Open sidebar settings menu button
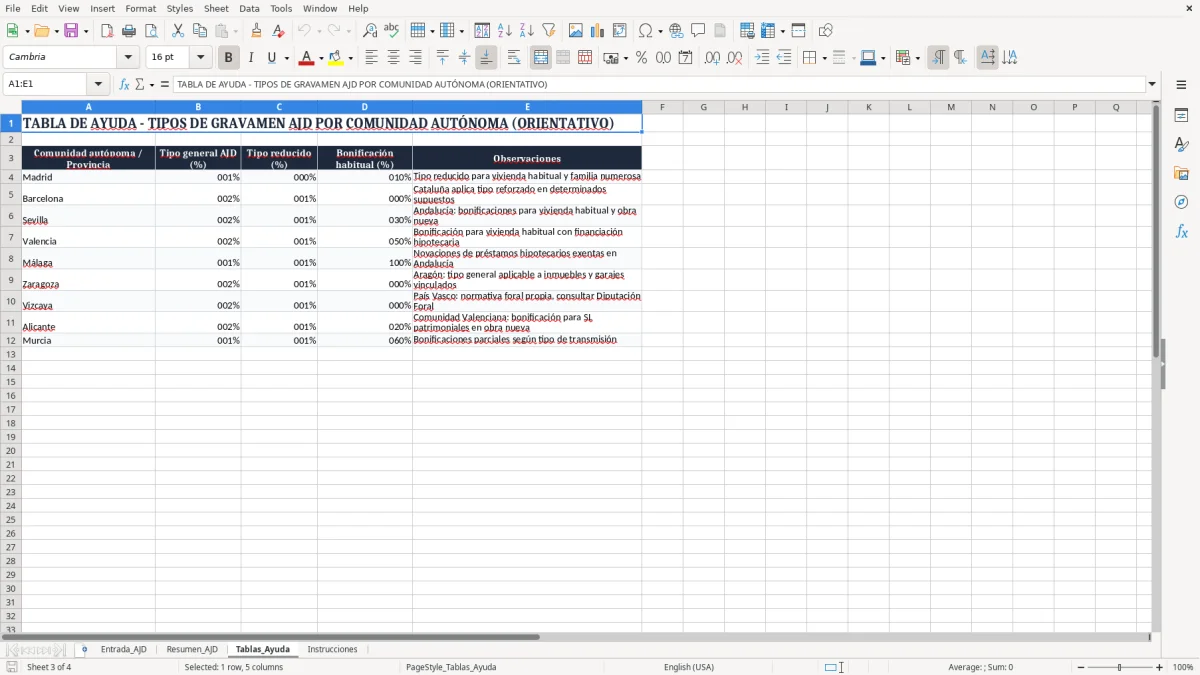Image resolution: width=1200 pixels, height=675 pixels. coord(1181,86)
